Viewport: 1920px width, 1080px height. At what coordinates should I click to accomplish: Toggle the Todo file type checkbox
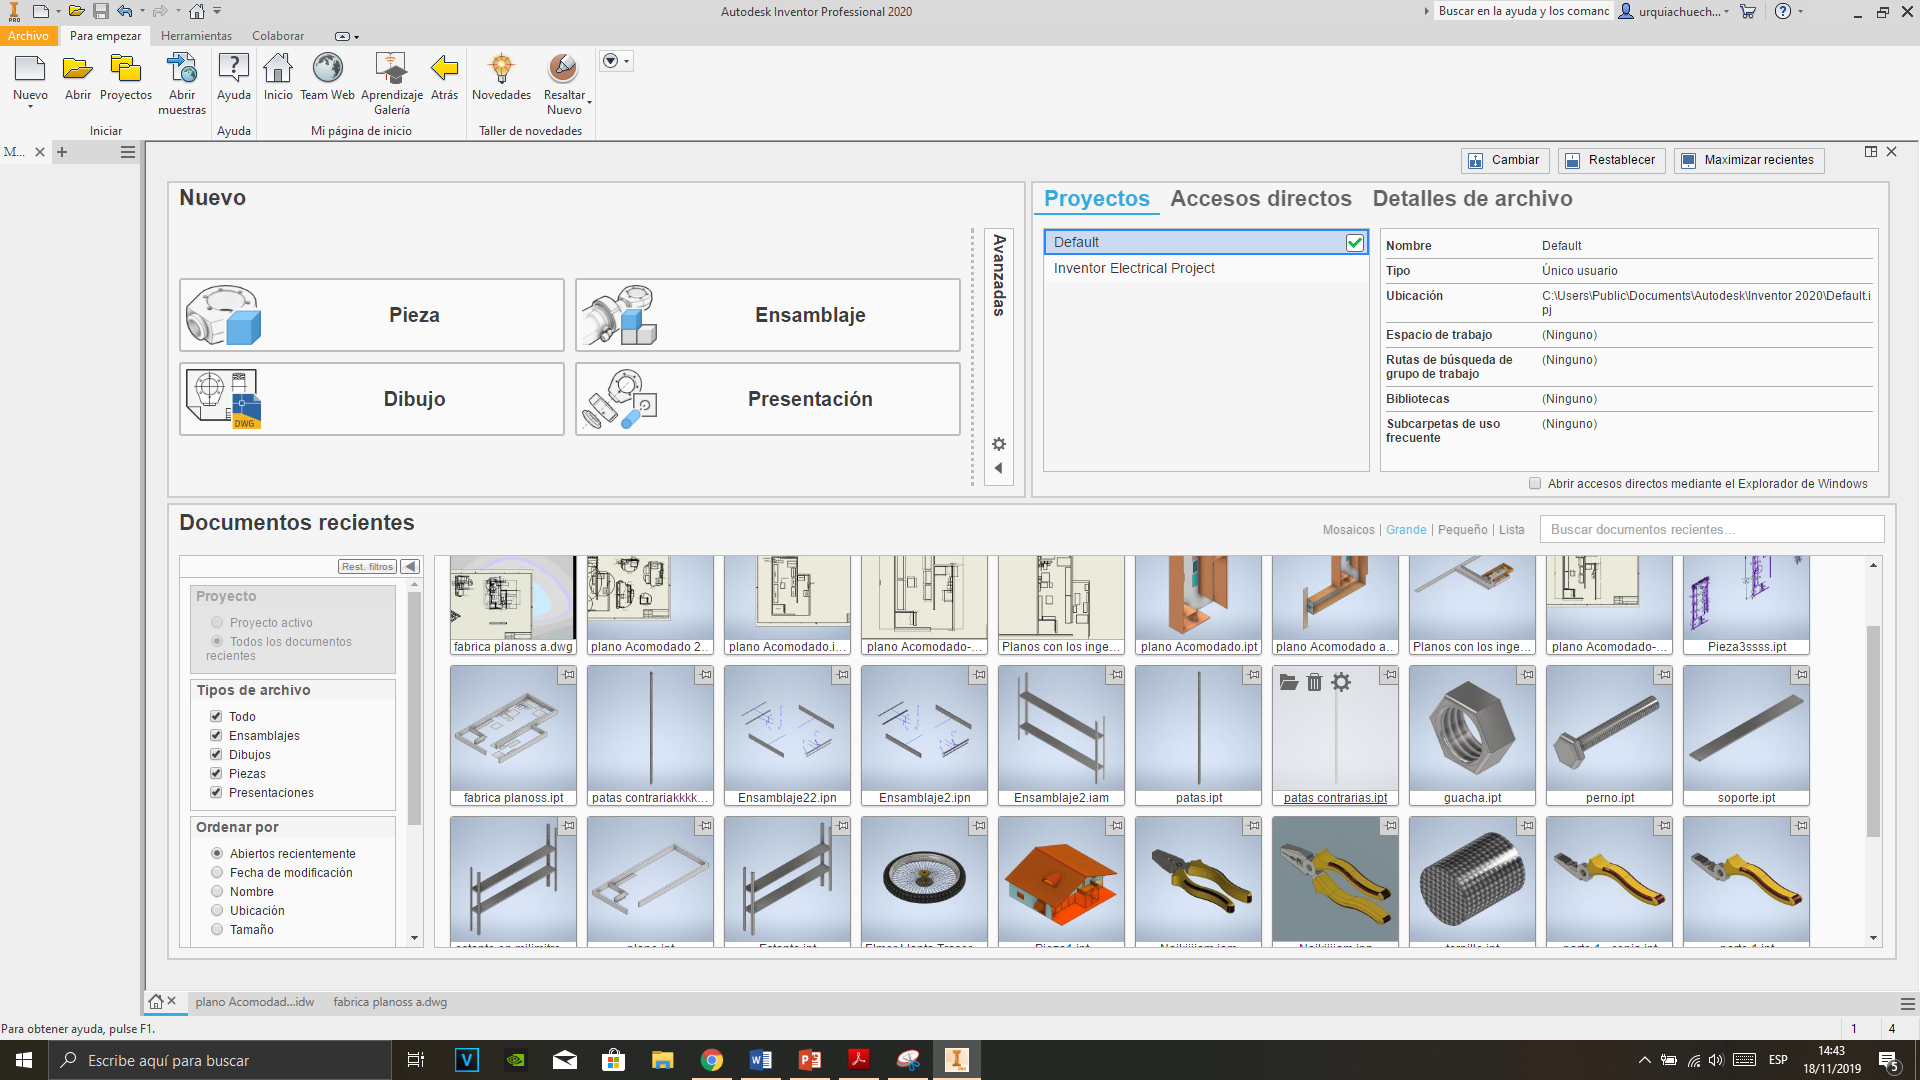pos(216,716)
